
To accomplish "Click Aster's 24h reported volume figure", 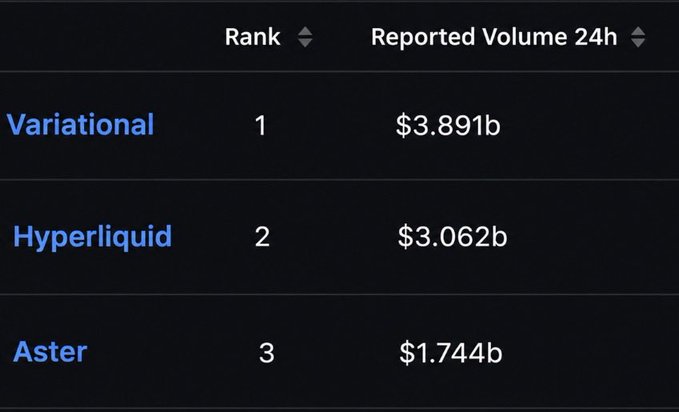I will coord(451,353).
